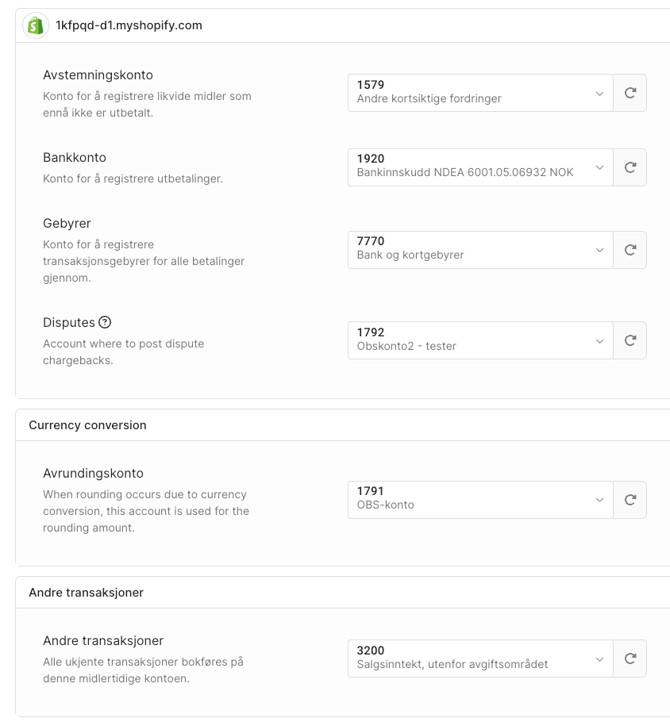The image size is (670, 722).
Task: Open the Avstemningskonto account dropdown
Action: click(x=480, y=93)
